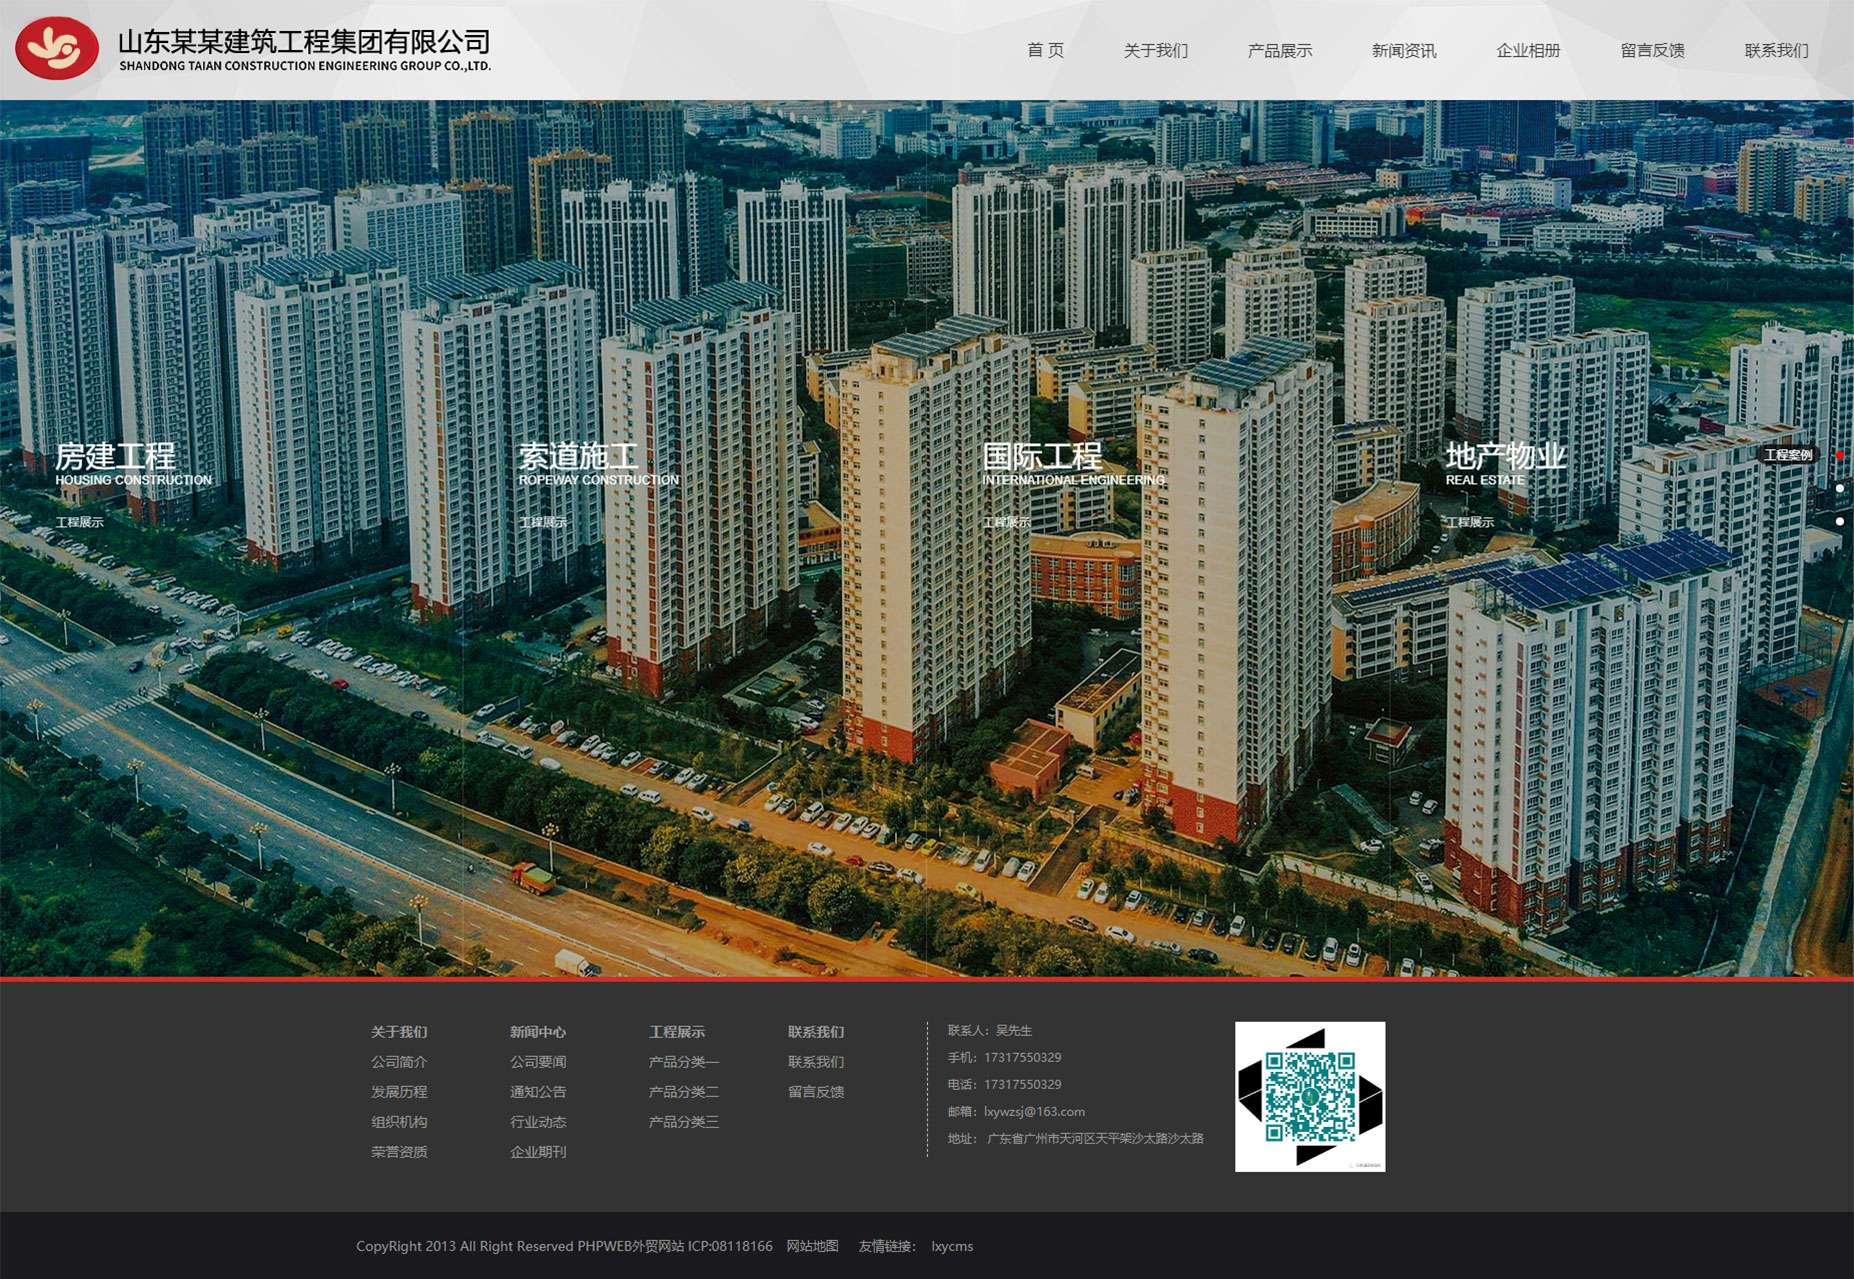Click the QR code image in footer

(1309, 1096)
